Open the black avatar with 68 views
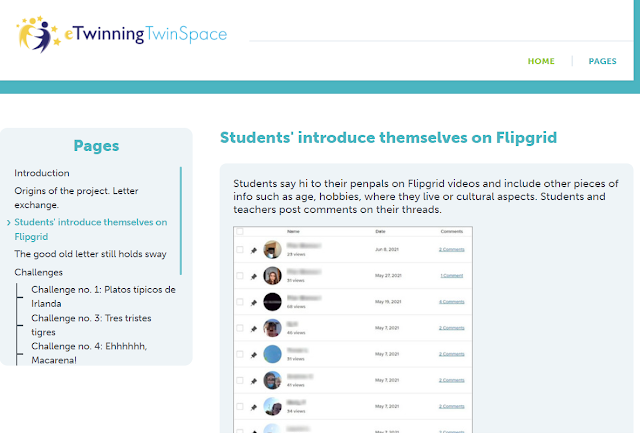The width and height of the screenshot is (640, 446). tap(272, 302)
